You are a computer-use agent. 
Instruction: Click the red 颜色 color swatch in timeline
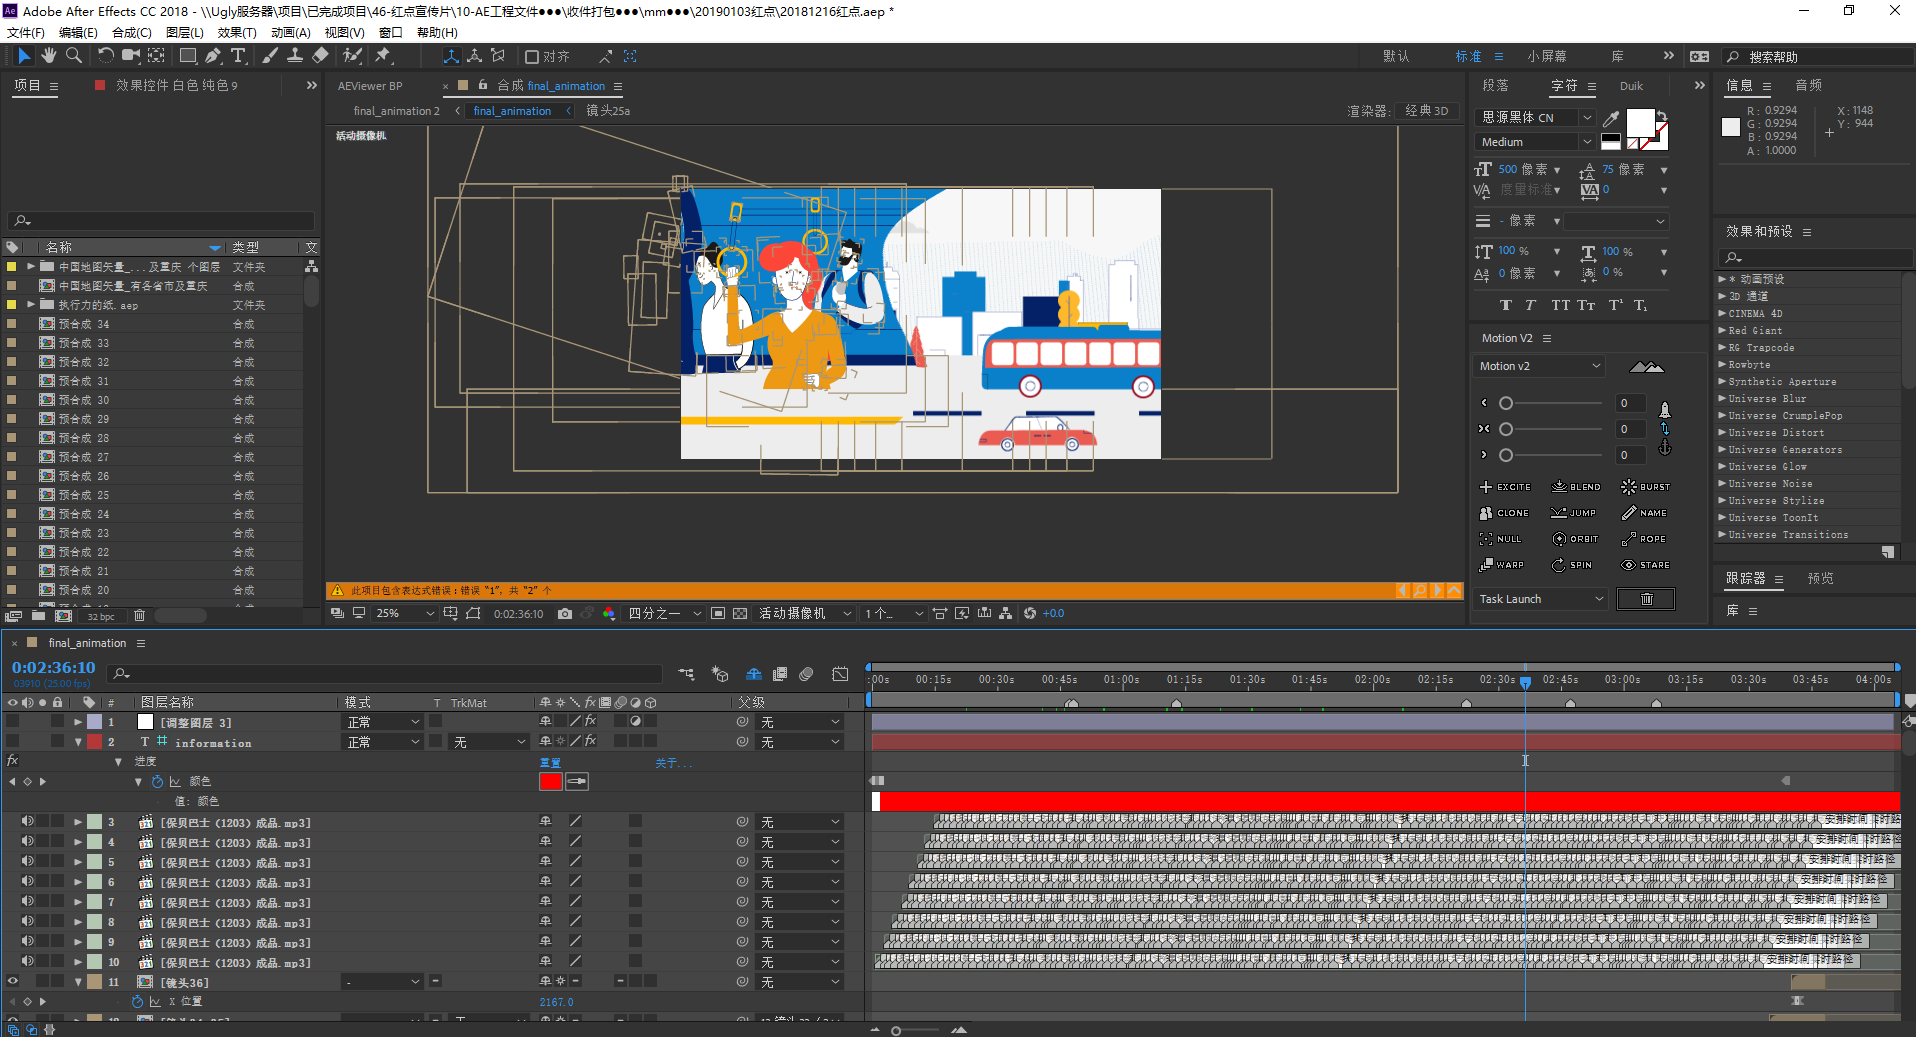[550, 782]
